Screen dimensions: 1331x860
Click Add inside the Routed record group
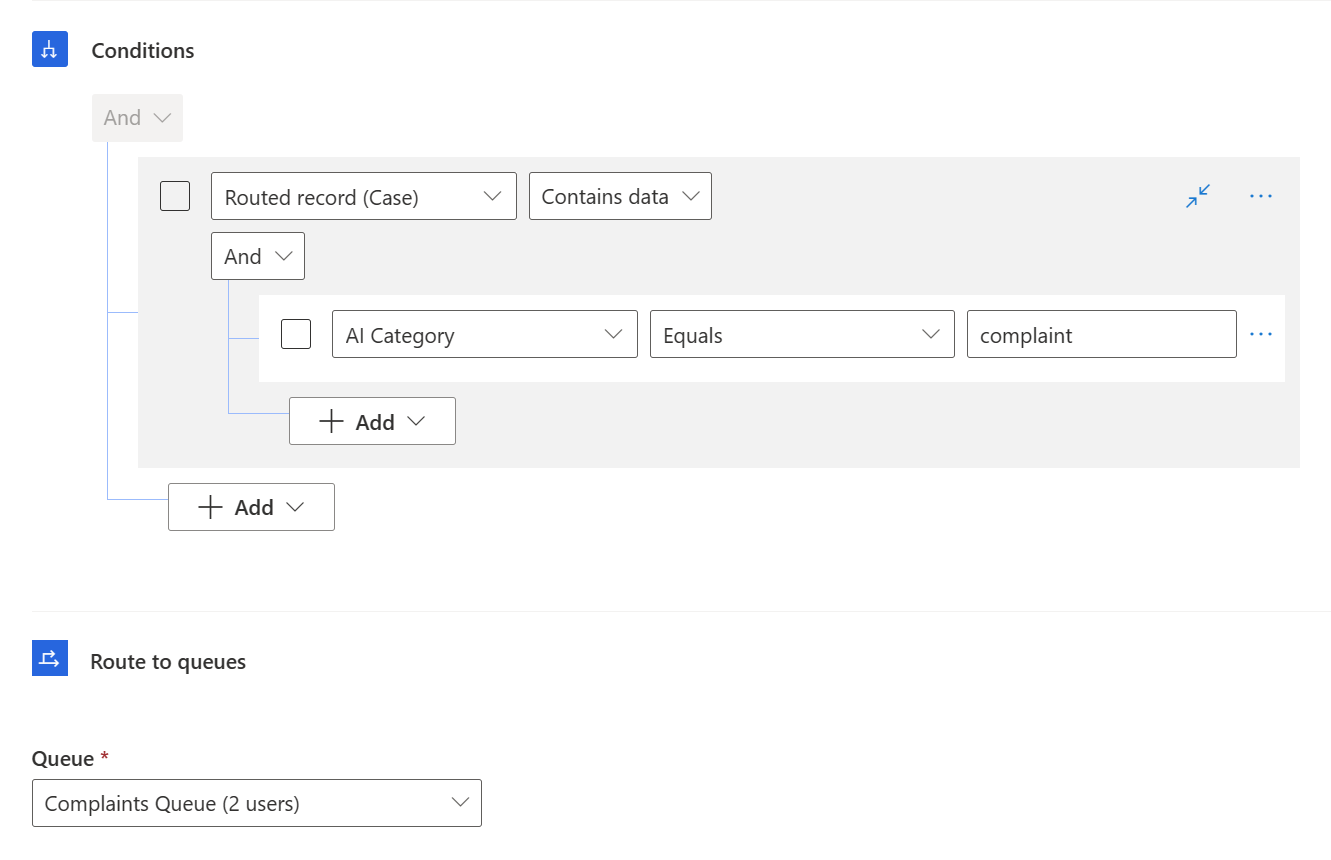click(x=372, y=421)
